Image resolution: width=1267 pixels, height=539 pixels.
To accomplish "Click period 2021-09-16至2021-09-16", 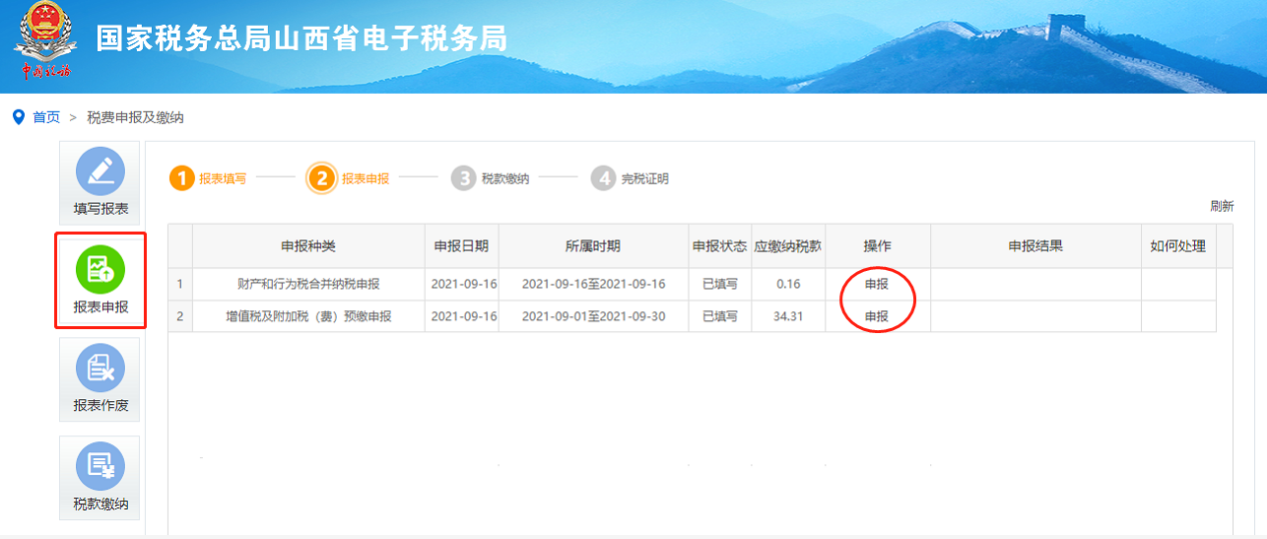I will click(593, 284).
